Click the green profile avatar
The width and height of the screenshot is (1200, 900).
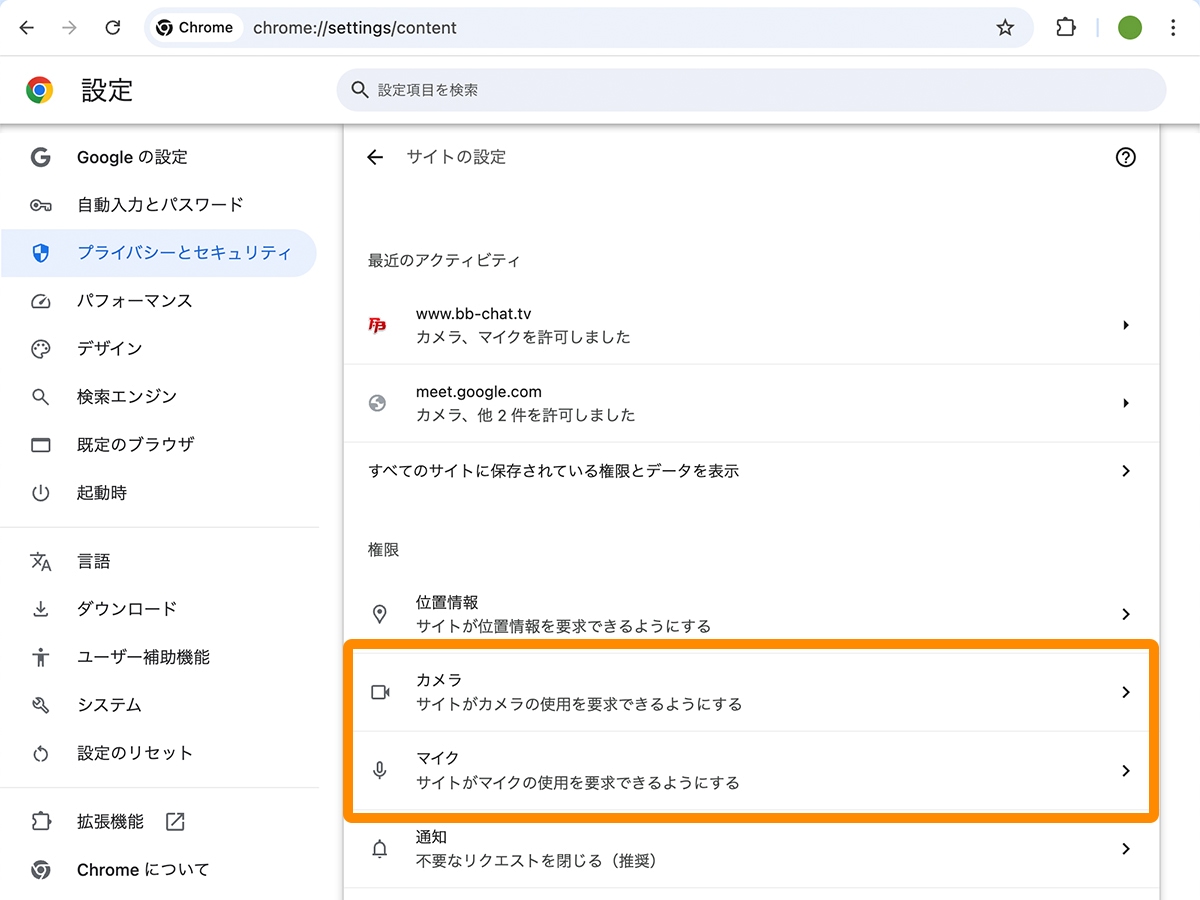pos(1129,27)
